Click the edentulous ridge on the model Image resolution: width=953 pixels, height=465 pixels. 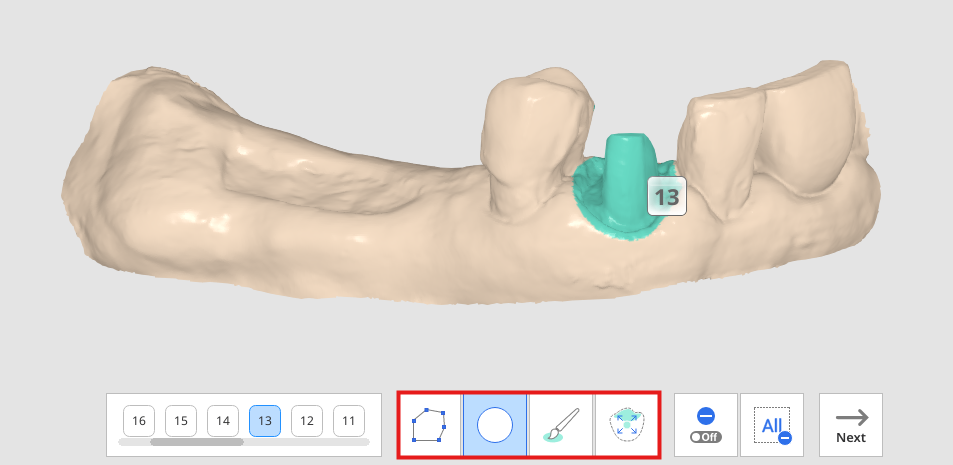[304, 182]
